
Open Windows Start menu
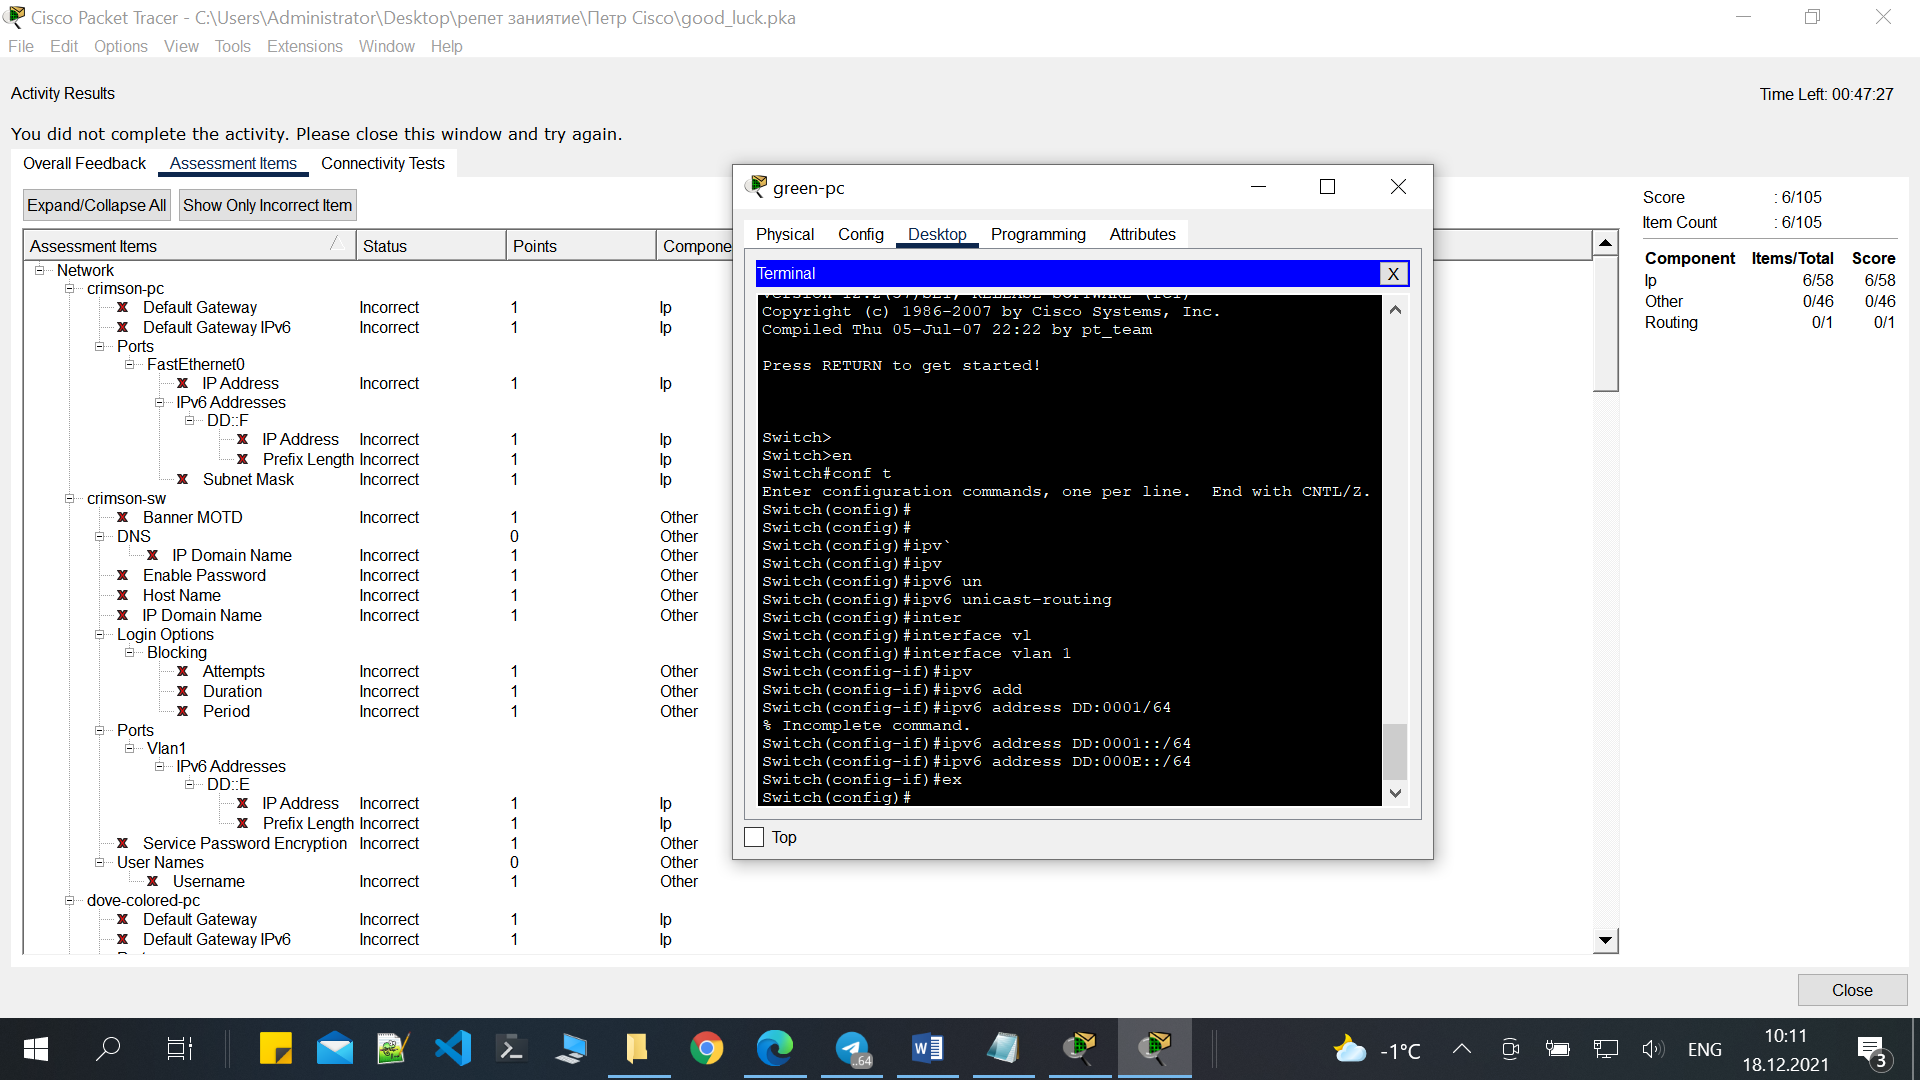coord(36,1048)
